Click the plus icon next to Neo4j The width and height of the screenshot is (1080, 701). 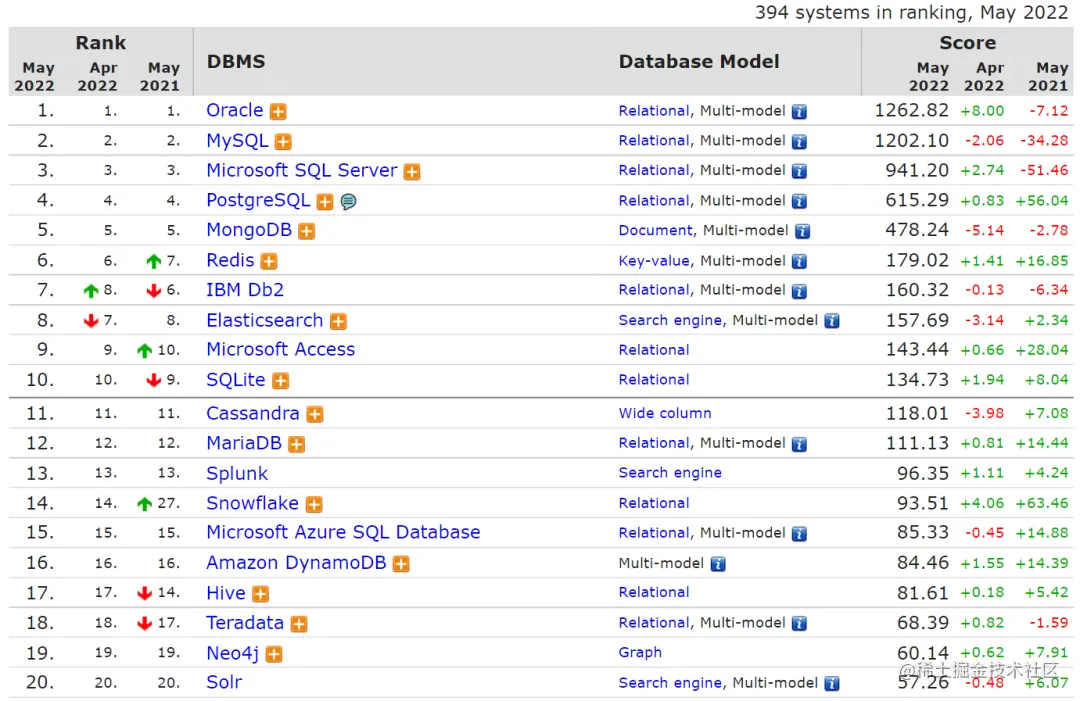[274, 655]
